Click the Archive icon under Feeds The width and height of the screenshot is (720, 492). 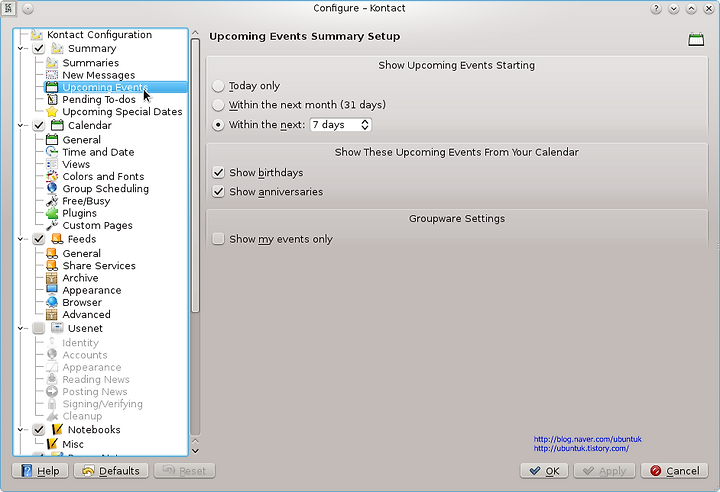pos(52,278)
